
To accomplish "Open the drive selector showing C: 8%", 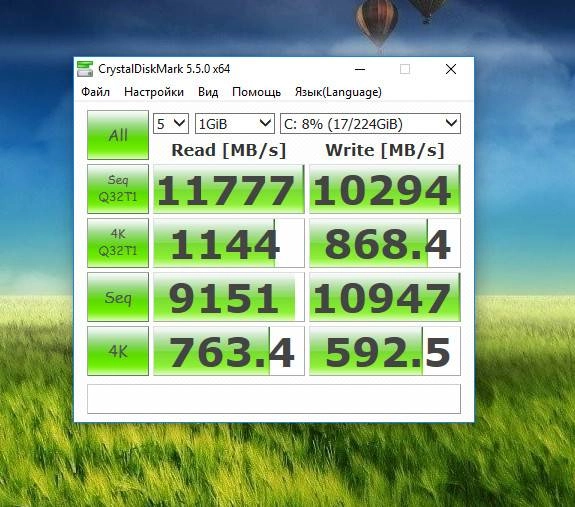I will [x=370, y=124].
